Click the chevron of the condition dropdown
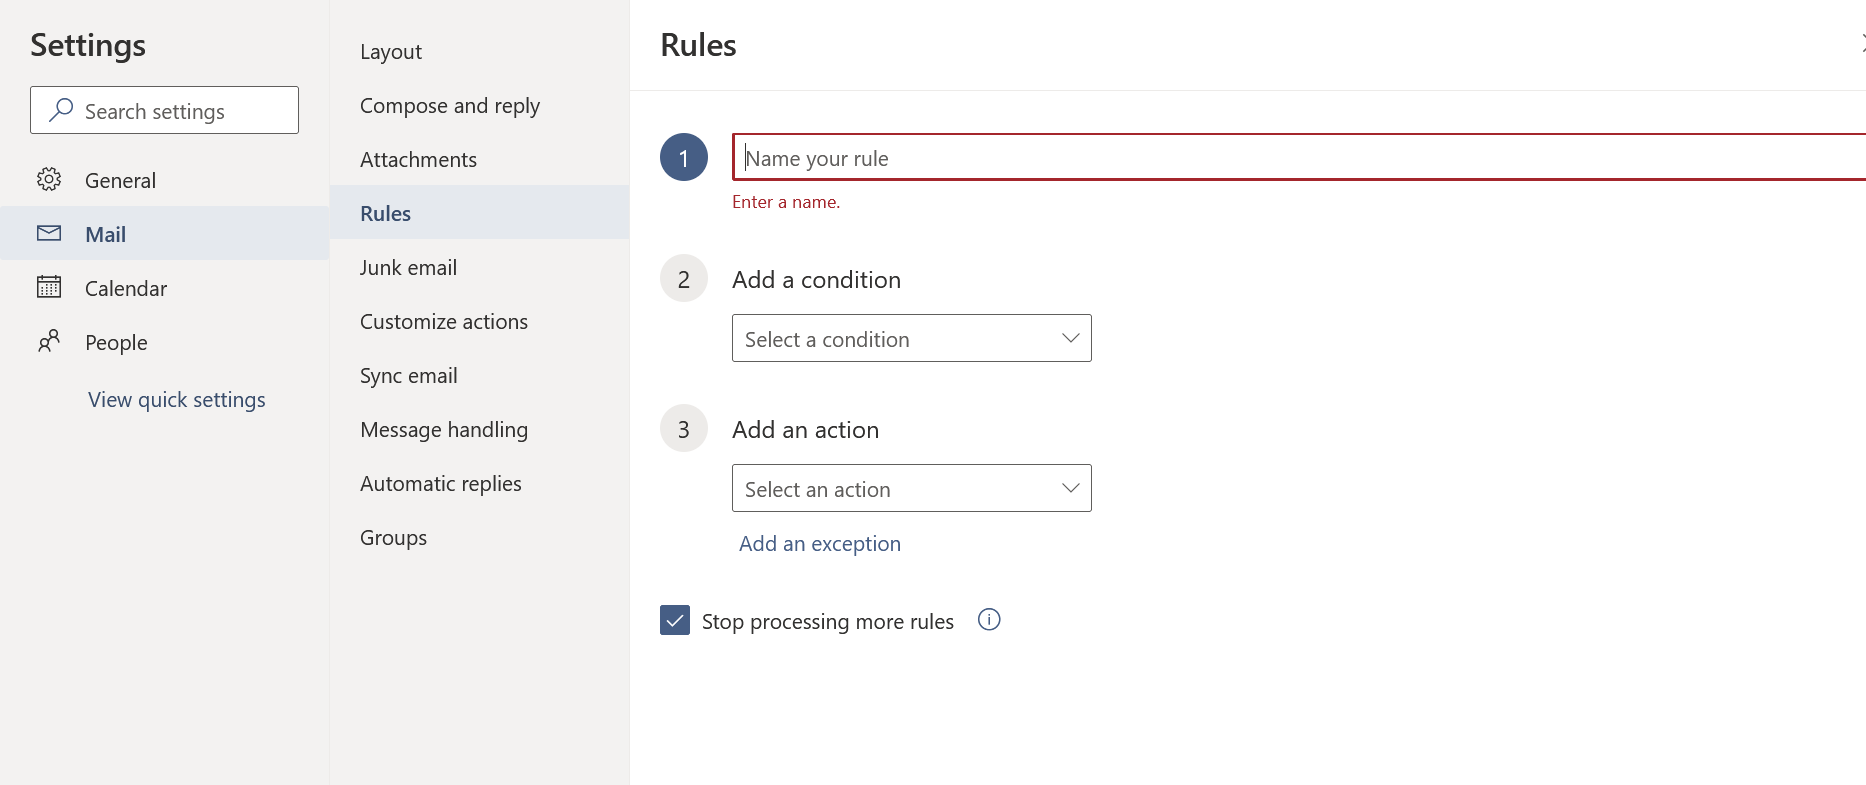The height and width of the screenshot is (785, 1866). coord(1070,339)
